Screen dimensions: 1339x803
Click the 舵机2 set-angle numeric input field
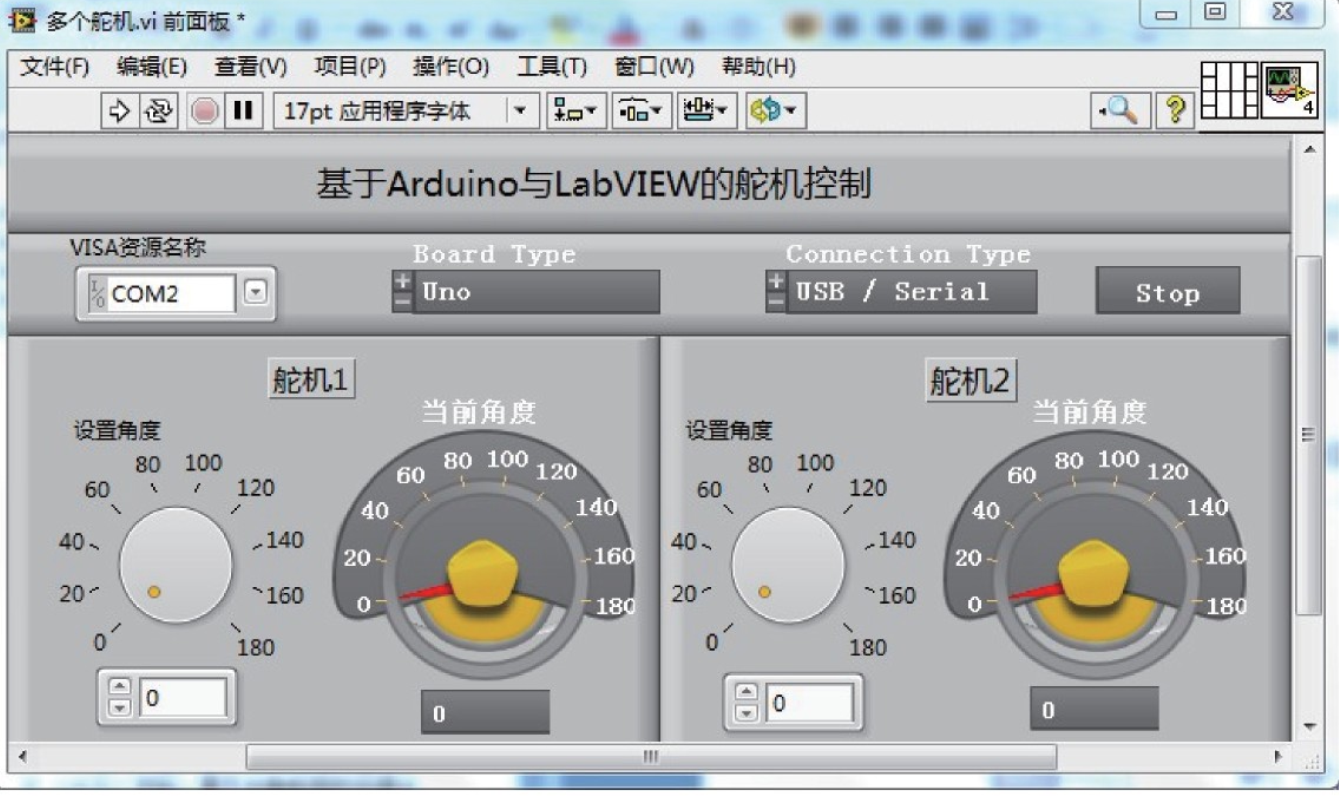pos(810,703)
